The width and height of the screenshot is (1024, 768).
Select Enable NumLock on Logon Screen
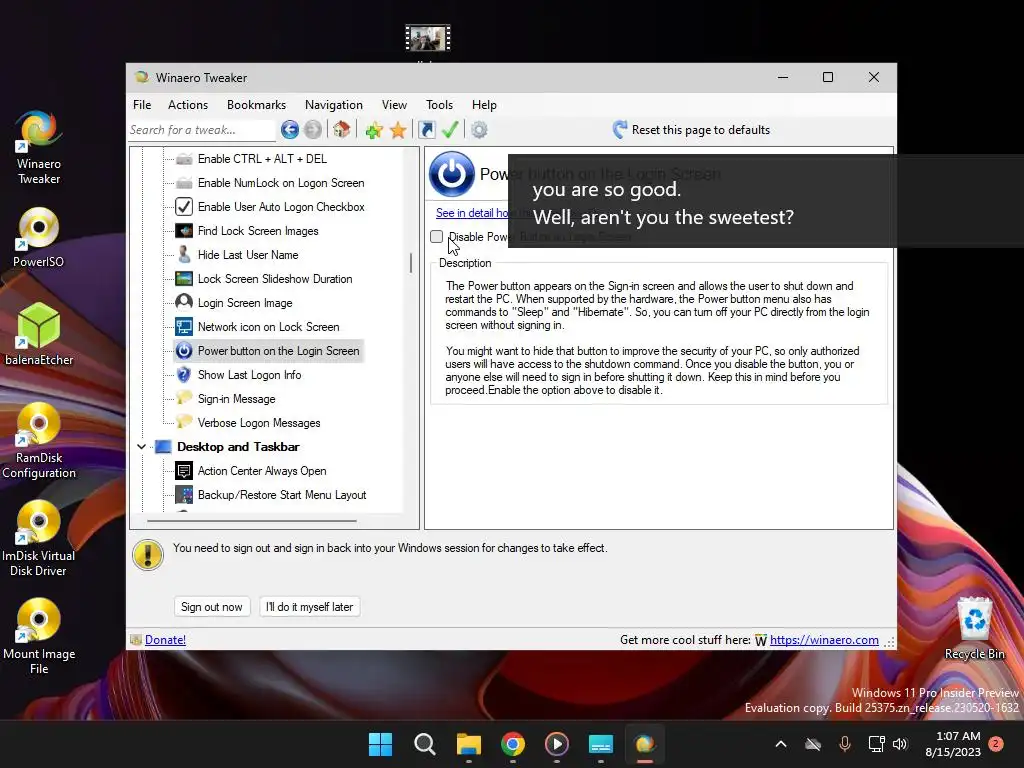281,183
